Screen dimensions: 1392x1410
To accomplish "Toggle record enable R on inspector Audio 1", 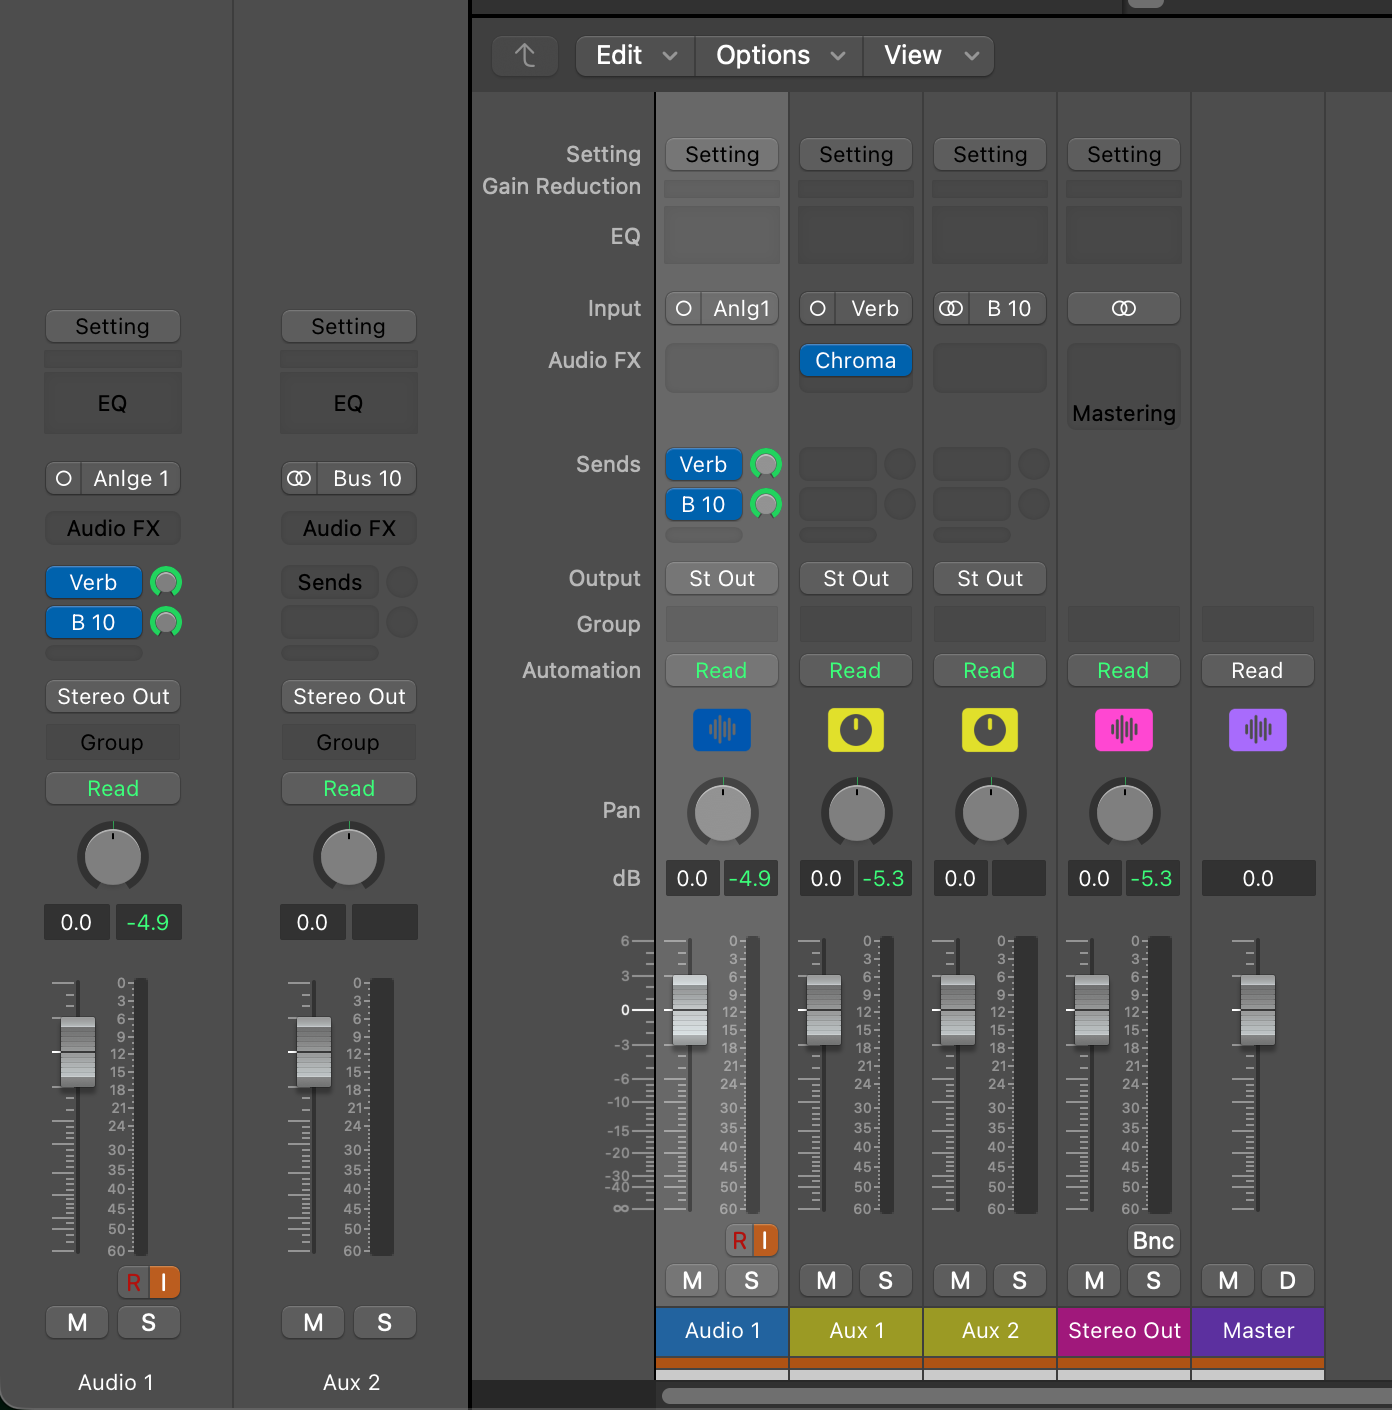I will pyautogui.click(x=133, y=1282).
